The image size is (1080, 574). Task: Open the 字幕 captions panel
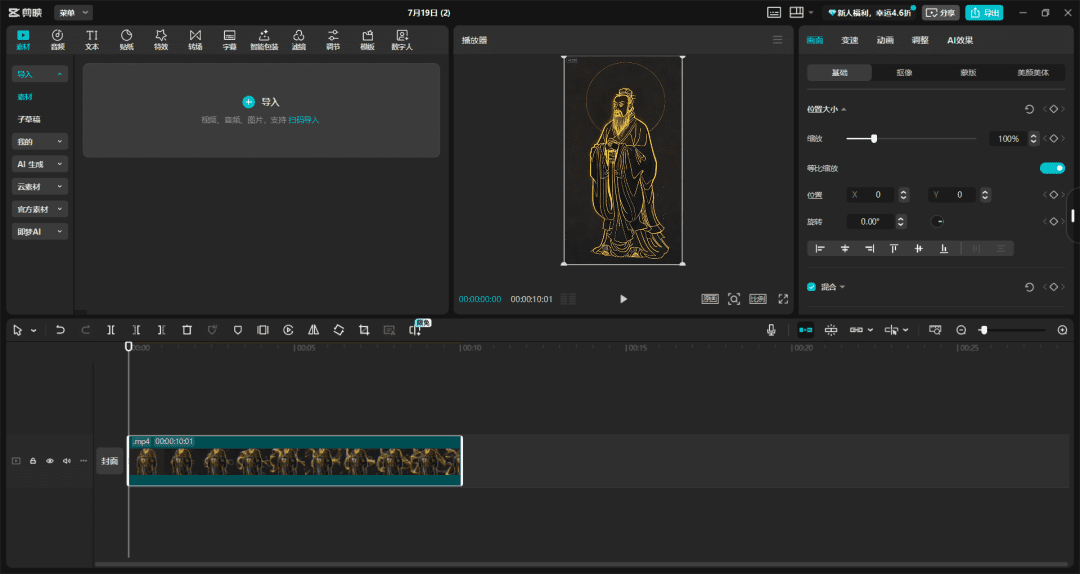tap(229, 40)
